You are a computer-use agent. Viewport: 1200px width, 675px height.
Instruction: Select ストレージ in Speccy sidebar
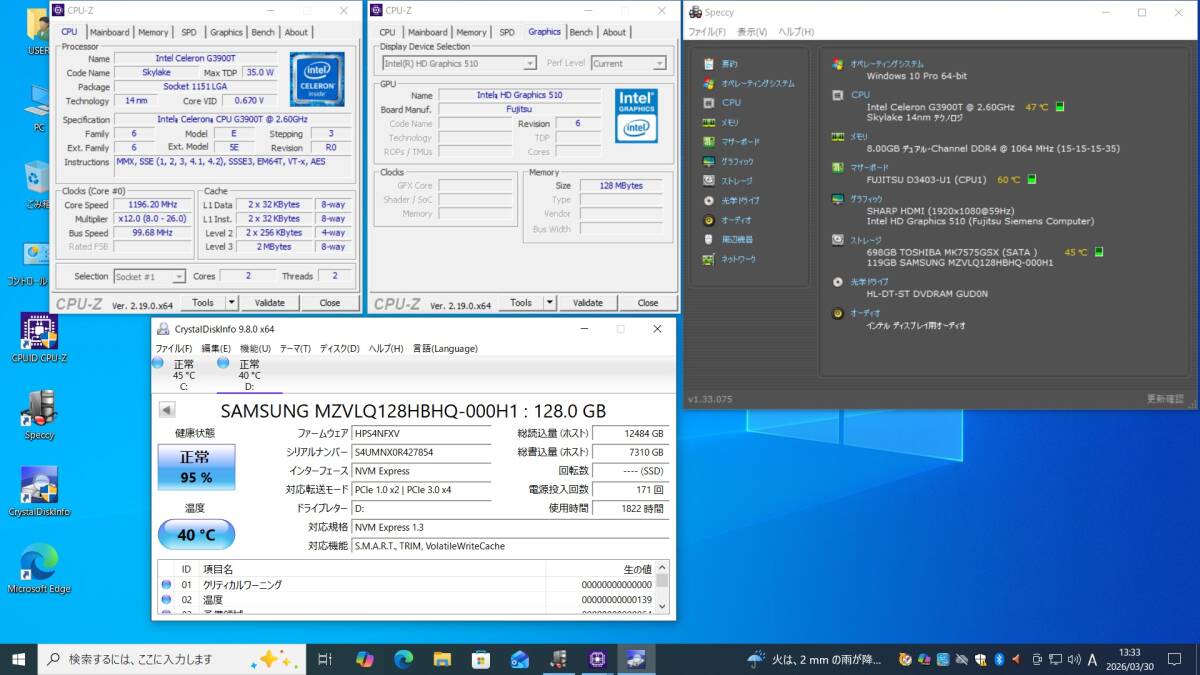click(737, 181)
